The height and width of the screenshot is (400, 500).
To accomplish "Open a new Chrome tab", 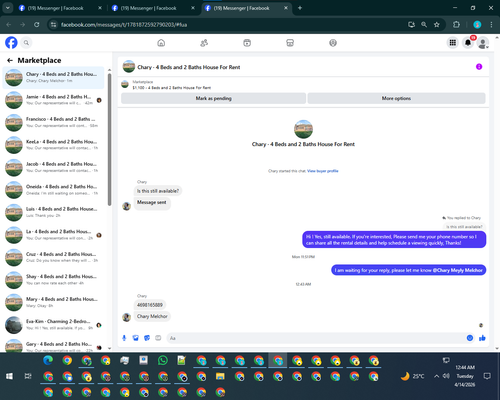I will click(x=300, y=8).
